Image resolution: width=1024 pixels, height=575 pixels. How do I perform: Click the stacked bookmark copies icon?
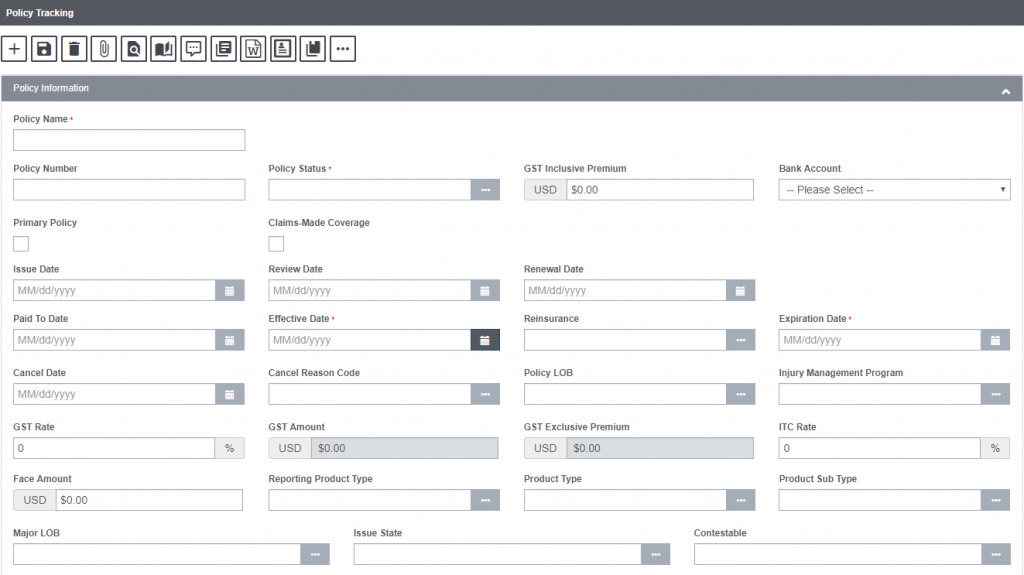(x=313, y=49)
